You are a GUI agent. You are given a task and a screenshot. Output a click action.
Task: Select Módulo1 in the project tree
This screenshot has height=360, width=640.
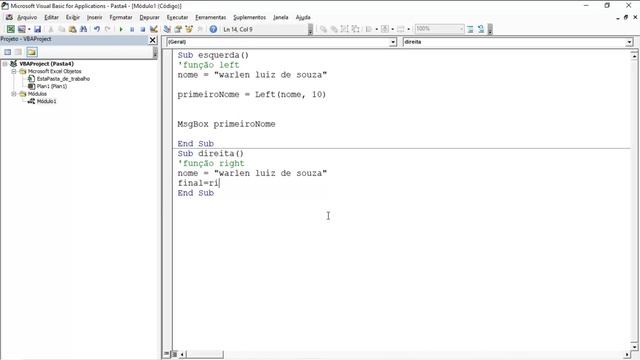coord(47,101)
